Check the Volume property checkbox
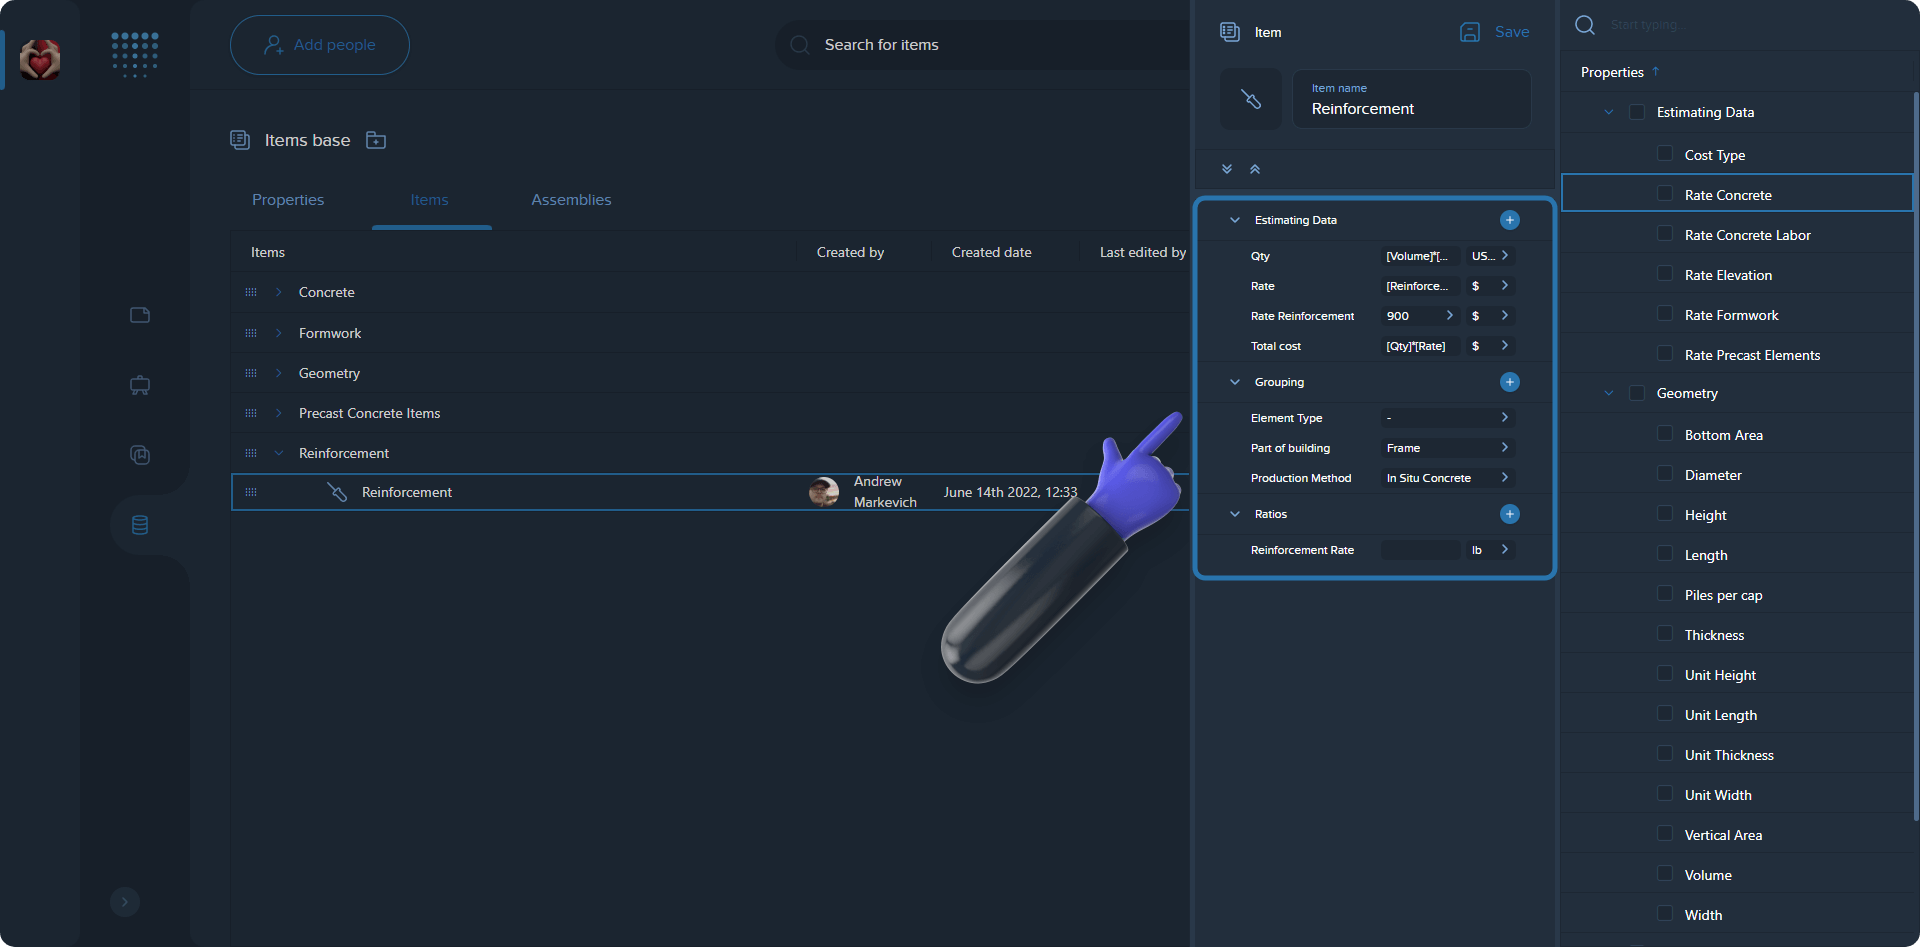Screen dimensions: 1920x947 [x=1665, y=873]
